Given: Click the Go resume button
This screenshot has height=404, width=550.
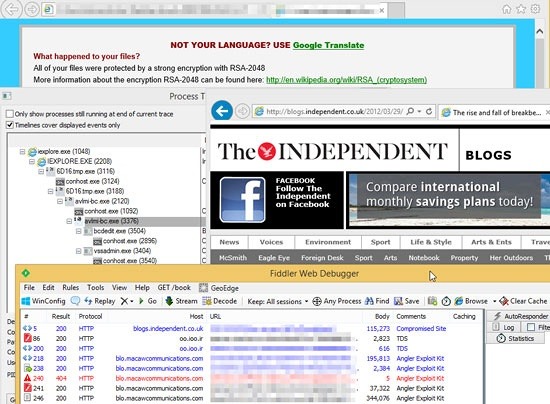Looking at the screenshot, I should [x=148, y=301].
